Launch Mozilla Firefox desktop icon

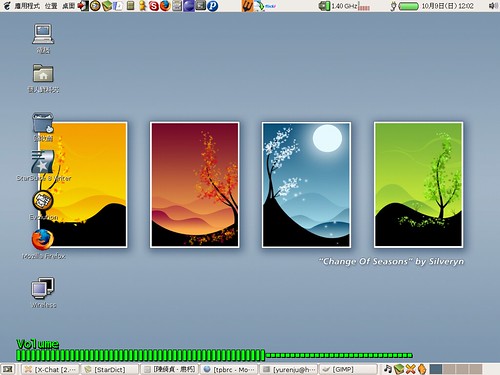pos(43,245)
